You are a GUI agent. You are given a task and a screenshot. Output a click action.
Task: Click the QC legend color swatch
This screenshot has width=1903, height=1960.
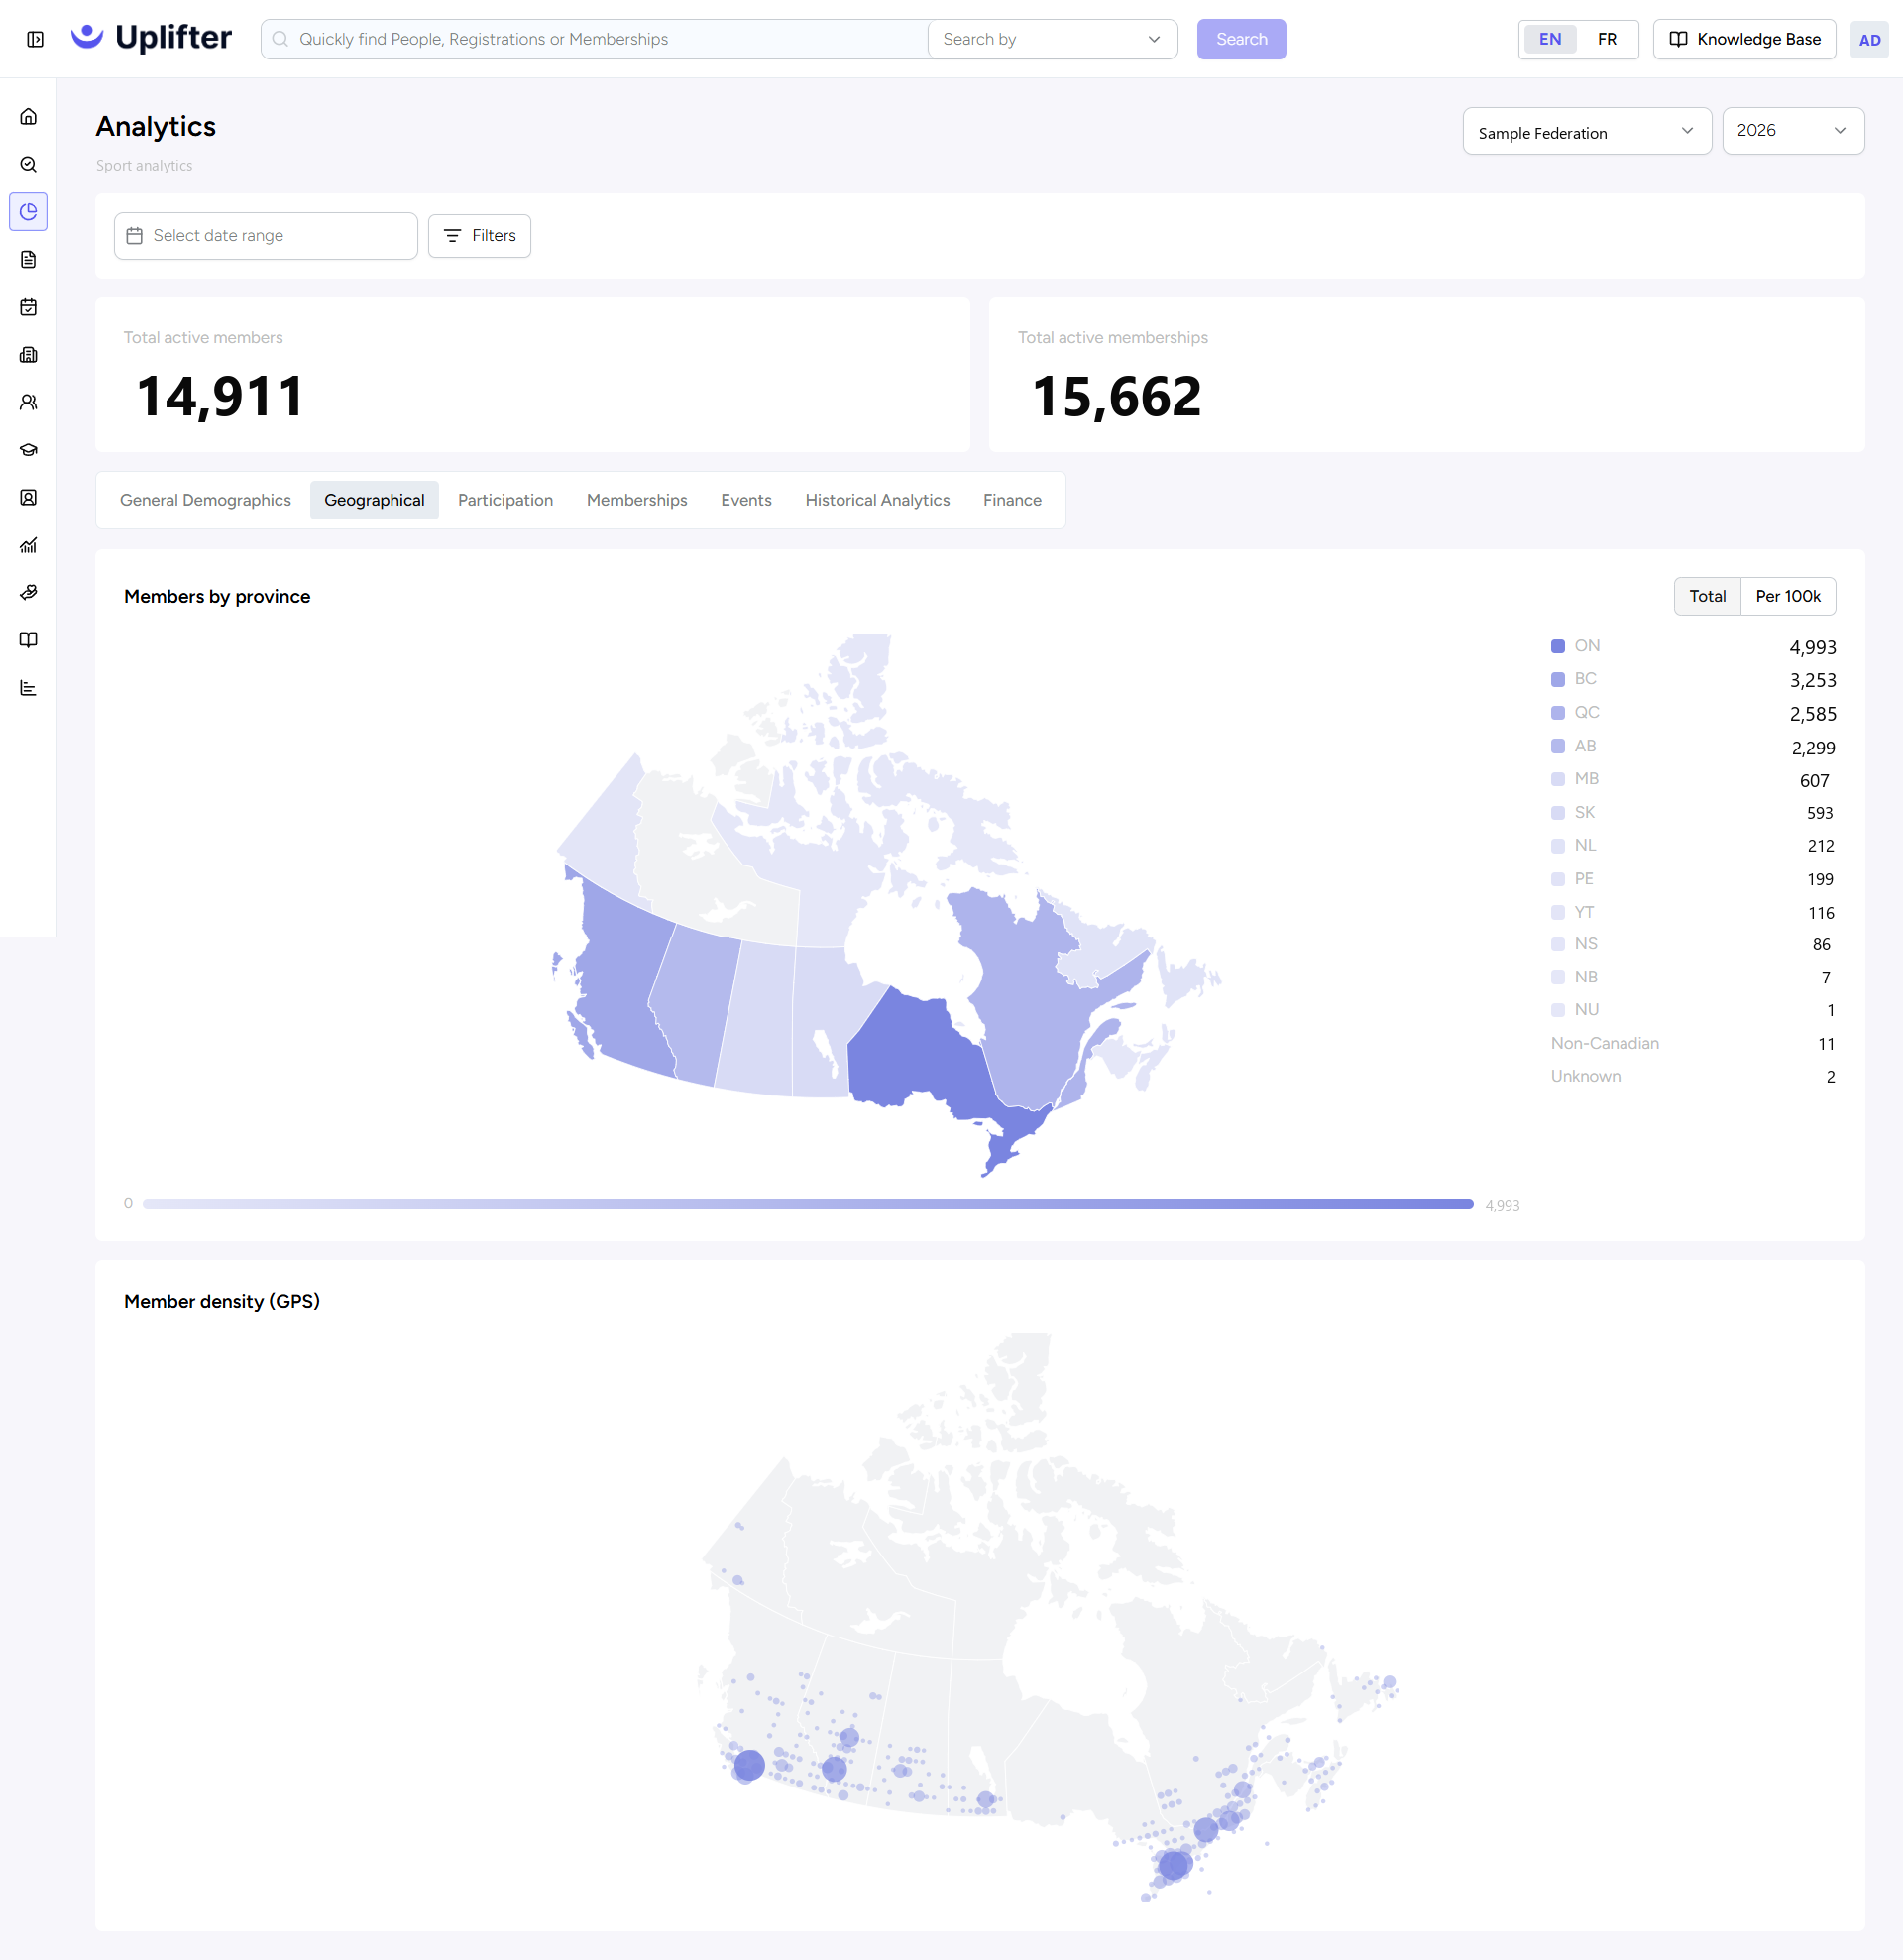coord(1557,713)
